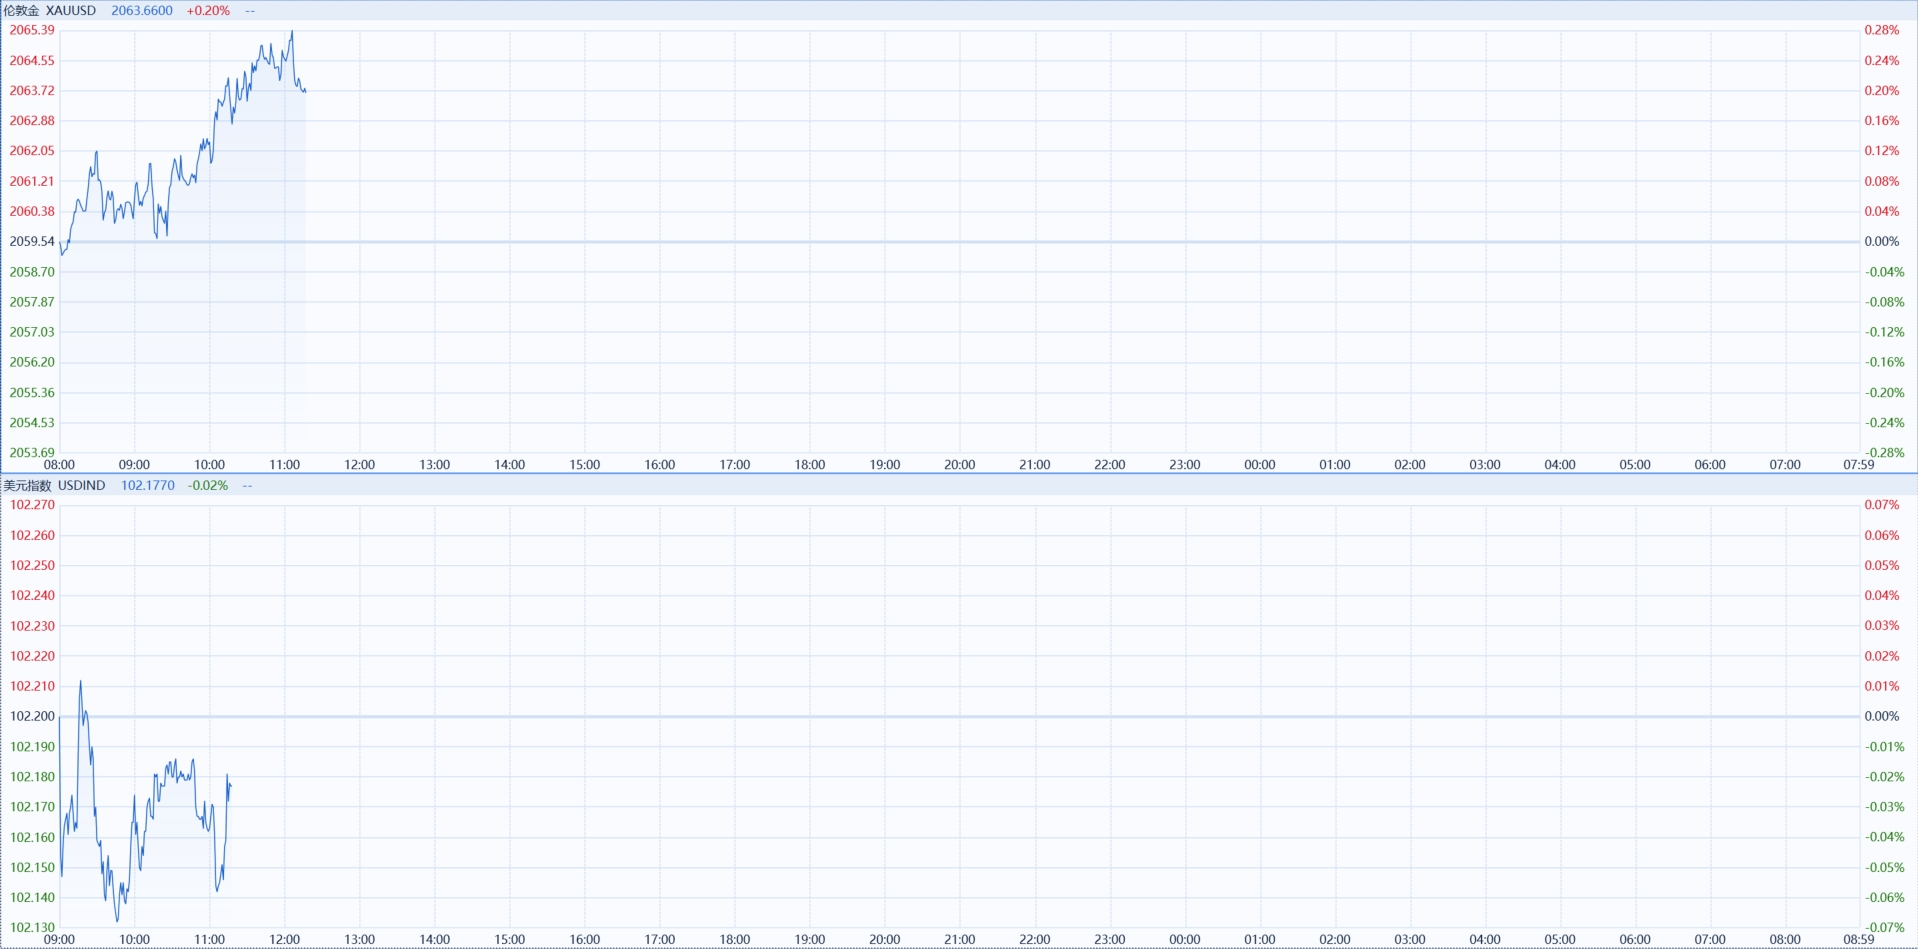Click the 2062.88 price axis label
The width and height of the screenshot is (1918, 949).
32,121
